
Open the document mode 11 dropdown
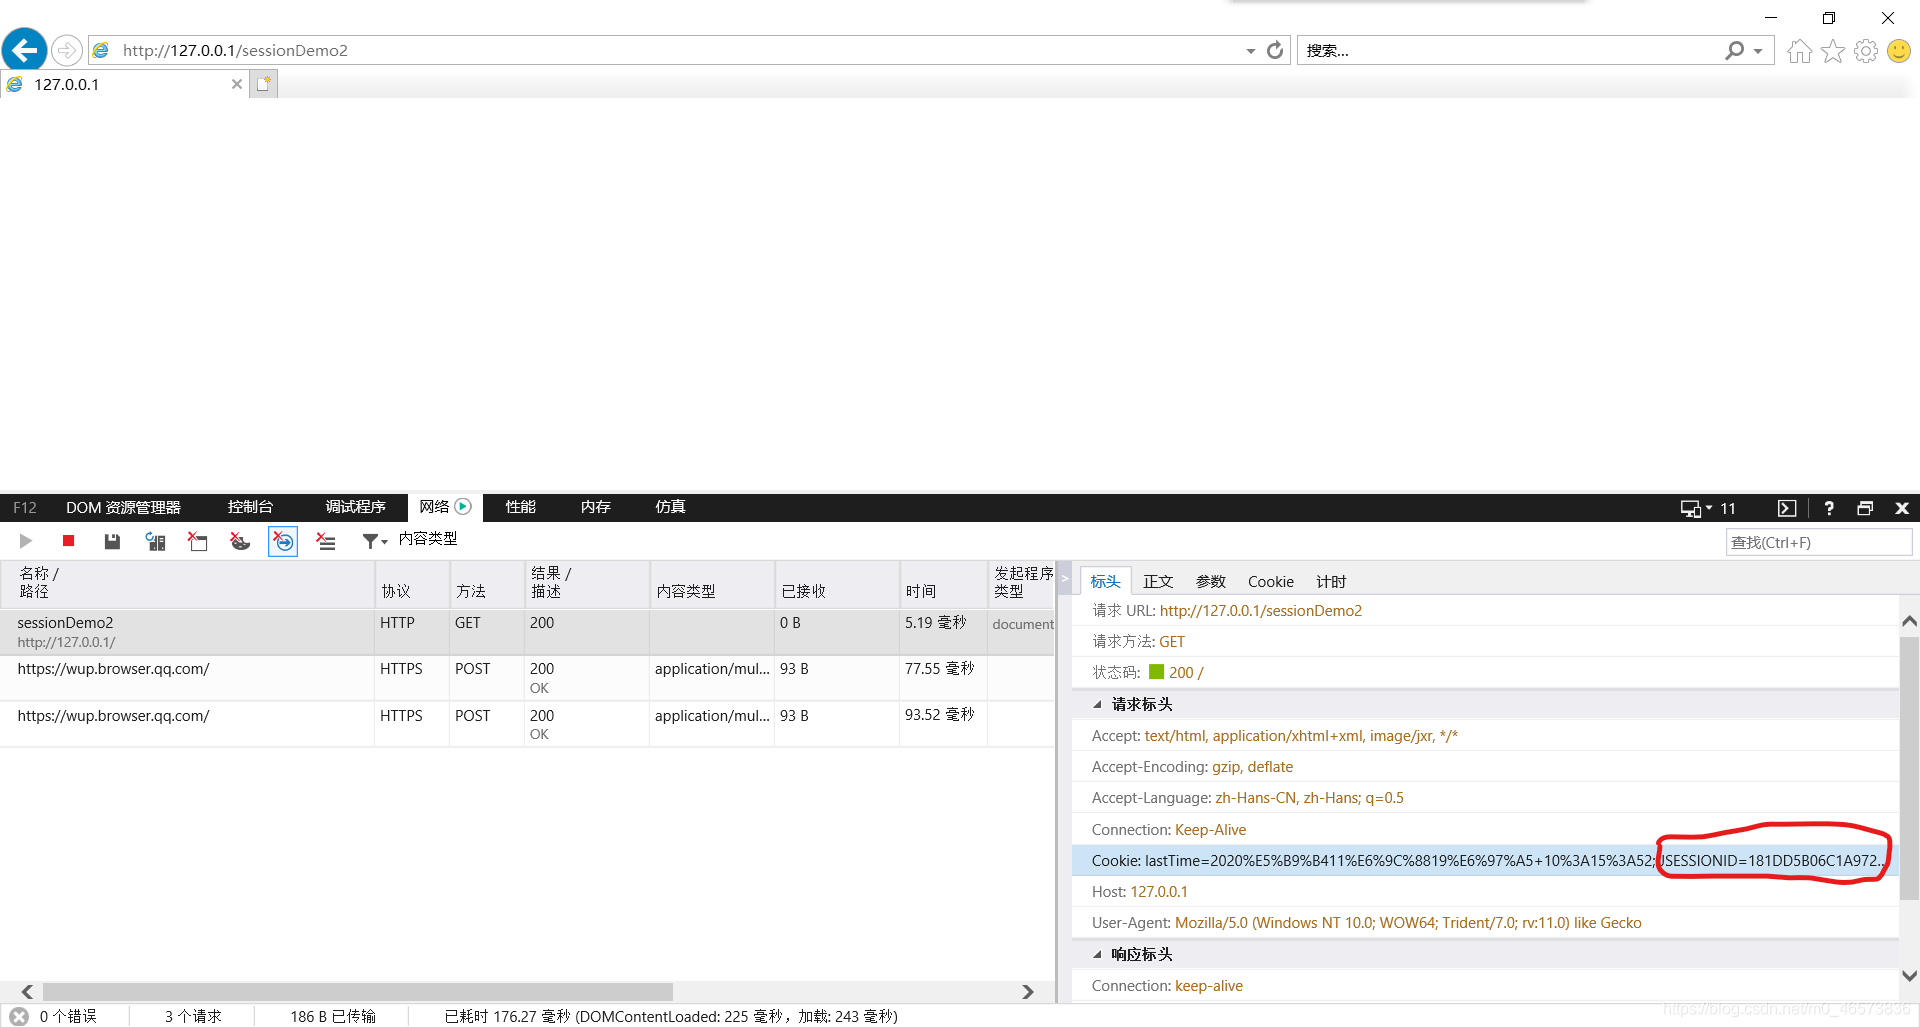(x=1708, y=508)
